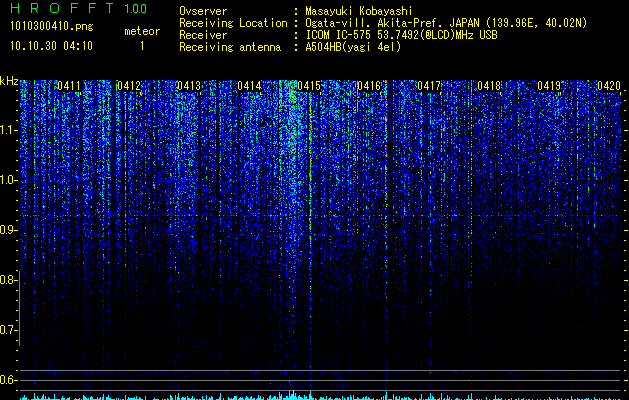Viewport: 629px width, 400px height.
Task: Click the 0420 time marker
Action: [x=609, y=86]
